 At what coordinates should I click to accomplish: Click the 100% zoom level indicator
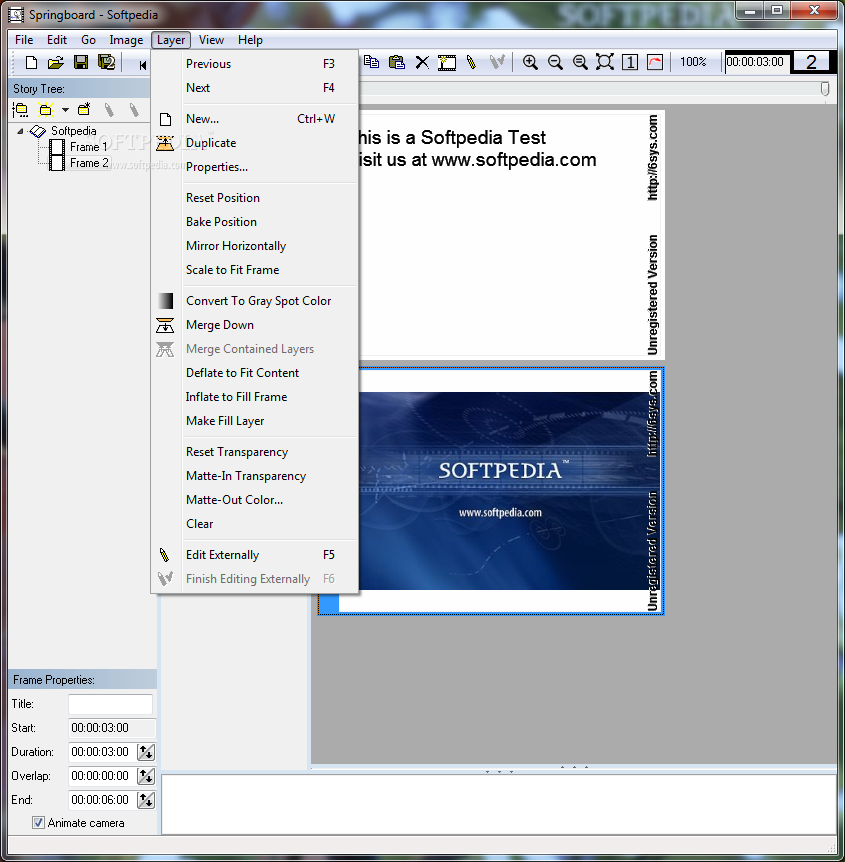point(693,62)
